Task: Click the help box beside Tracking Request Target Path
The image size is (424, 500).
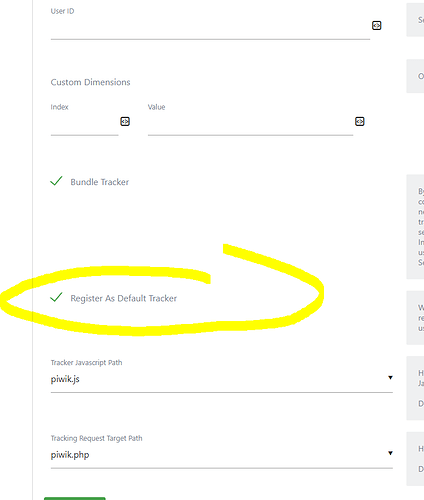Action: 415,459
